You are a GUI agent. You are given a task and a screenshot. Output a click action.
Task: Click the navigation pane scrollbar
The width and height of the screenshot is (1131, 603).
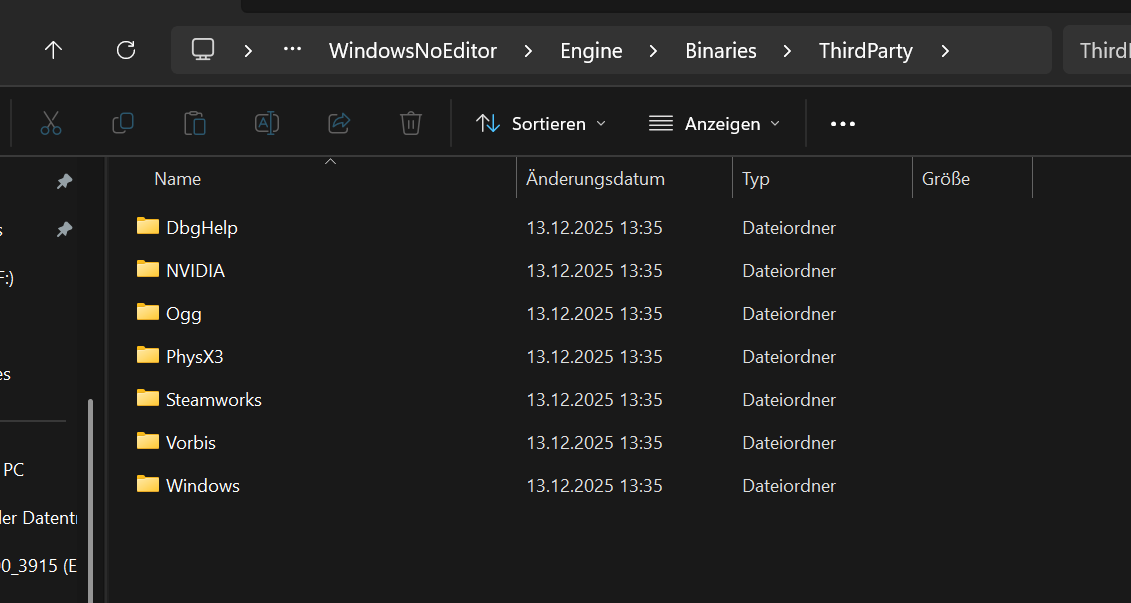pyautogui.click(x=91, y=500)
